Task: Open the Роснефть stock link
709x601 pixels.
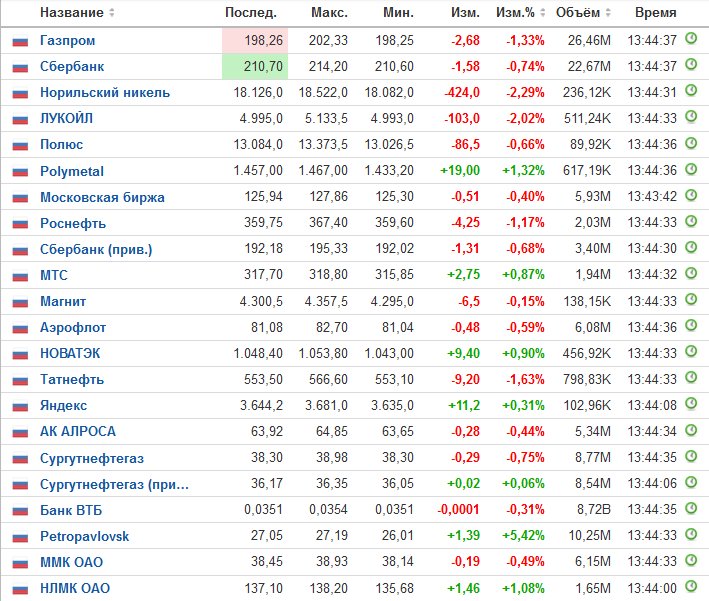Action: [x=73, y=223]
